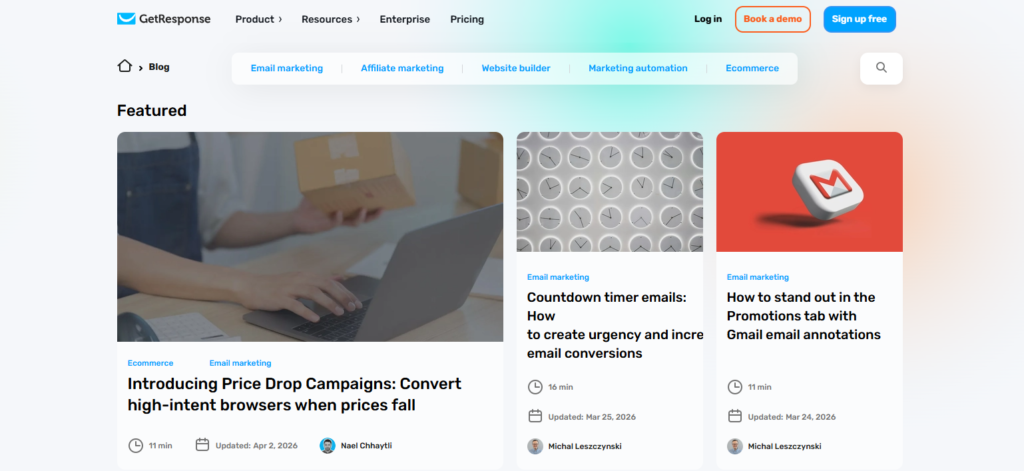Expand the Product menu
This screenshot has height=471, width=1024.
(x=259, y=19)
